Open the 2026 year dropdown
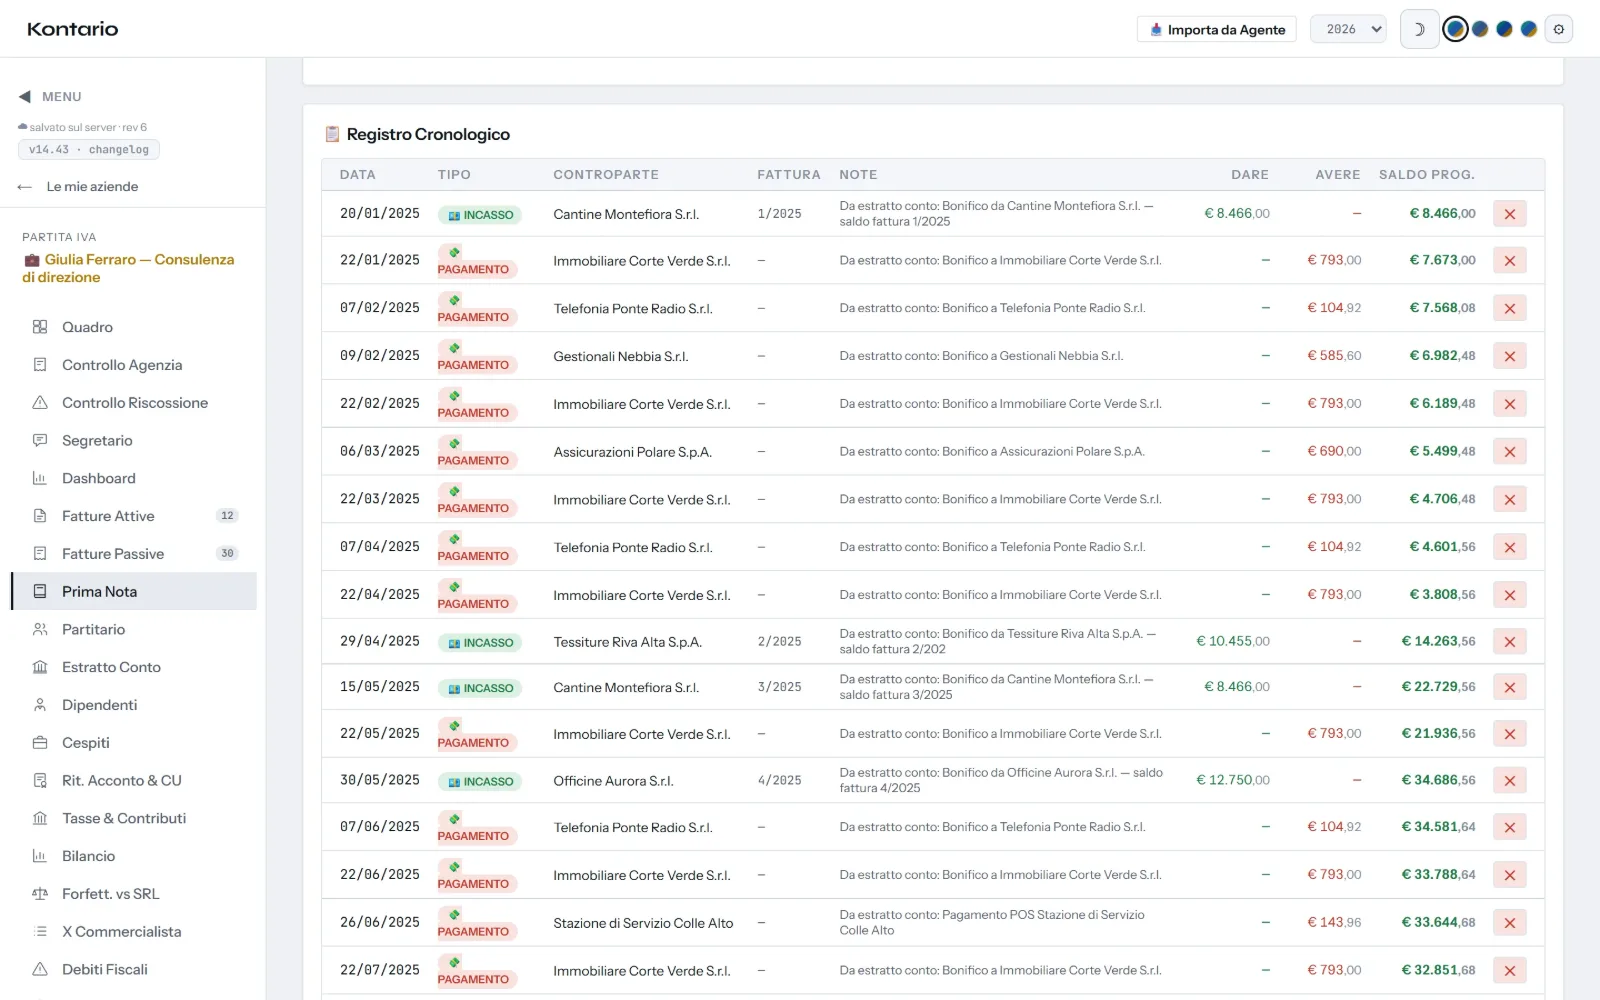1600x1000 pixels. 1348,30
